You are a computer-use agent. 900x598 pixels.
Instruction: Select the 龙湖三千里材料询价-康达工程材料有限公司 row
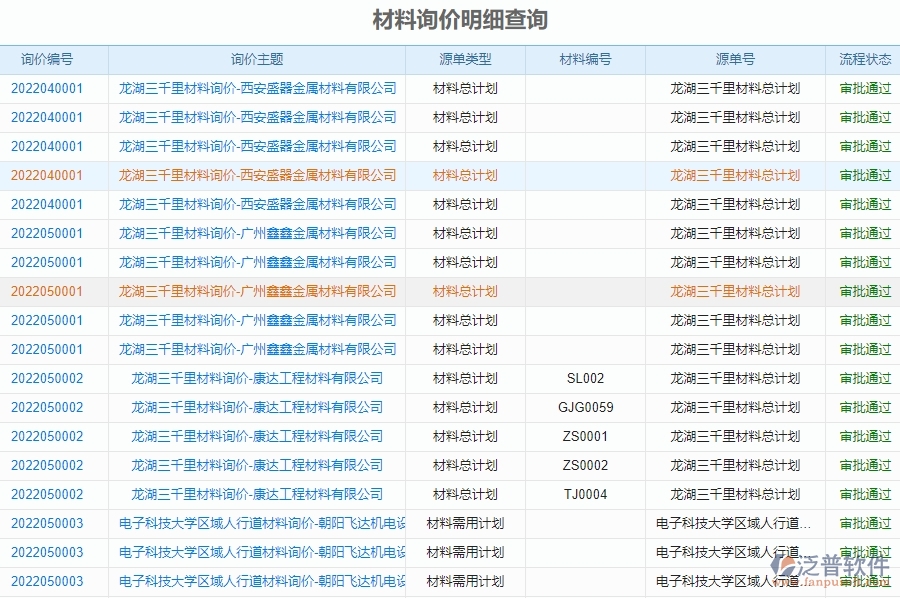pos(256,378)
